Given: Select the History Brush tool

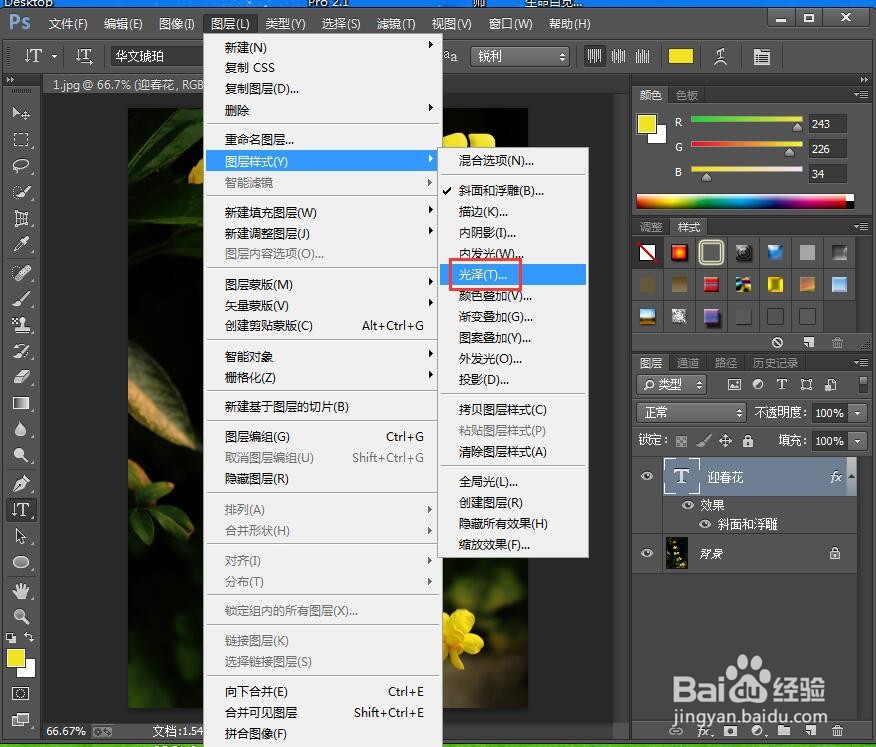Looking at the screenshot, I should coord(21,351).
